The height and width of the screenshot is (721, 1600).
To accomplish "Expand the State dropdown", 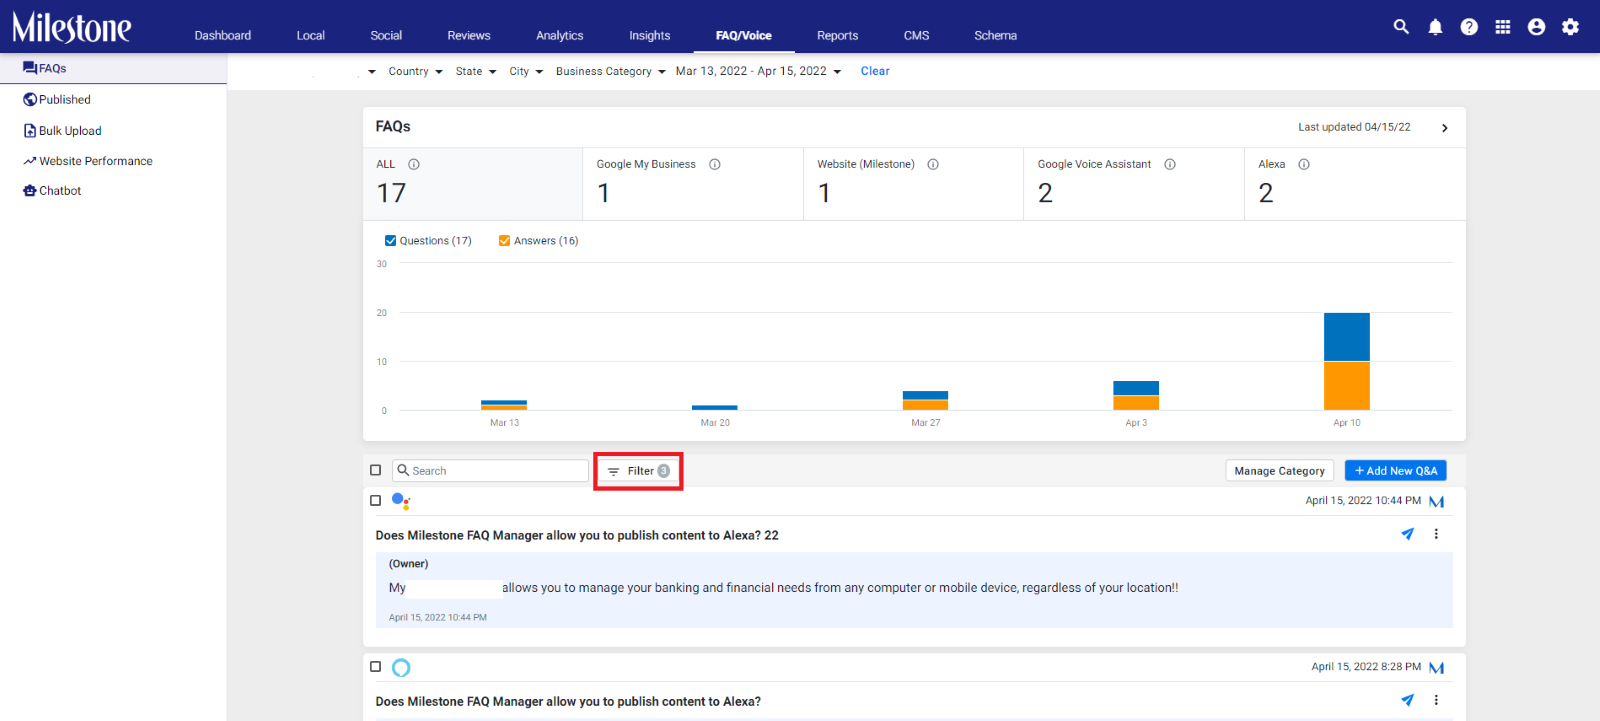I will click(x=475, y=71).
